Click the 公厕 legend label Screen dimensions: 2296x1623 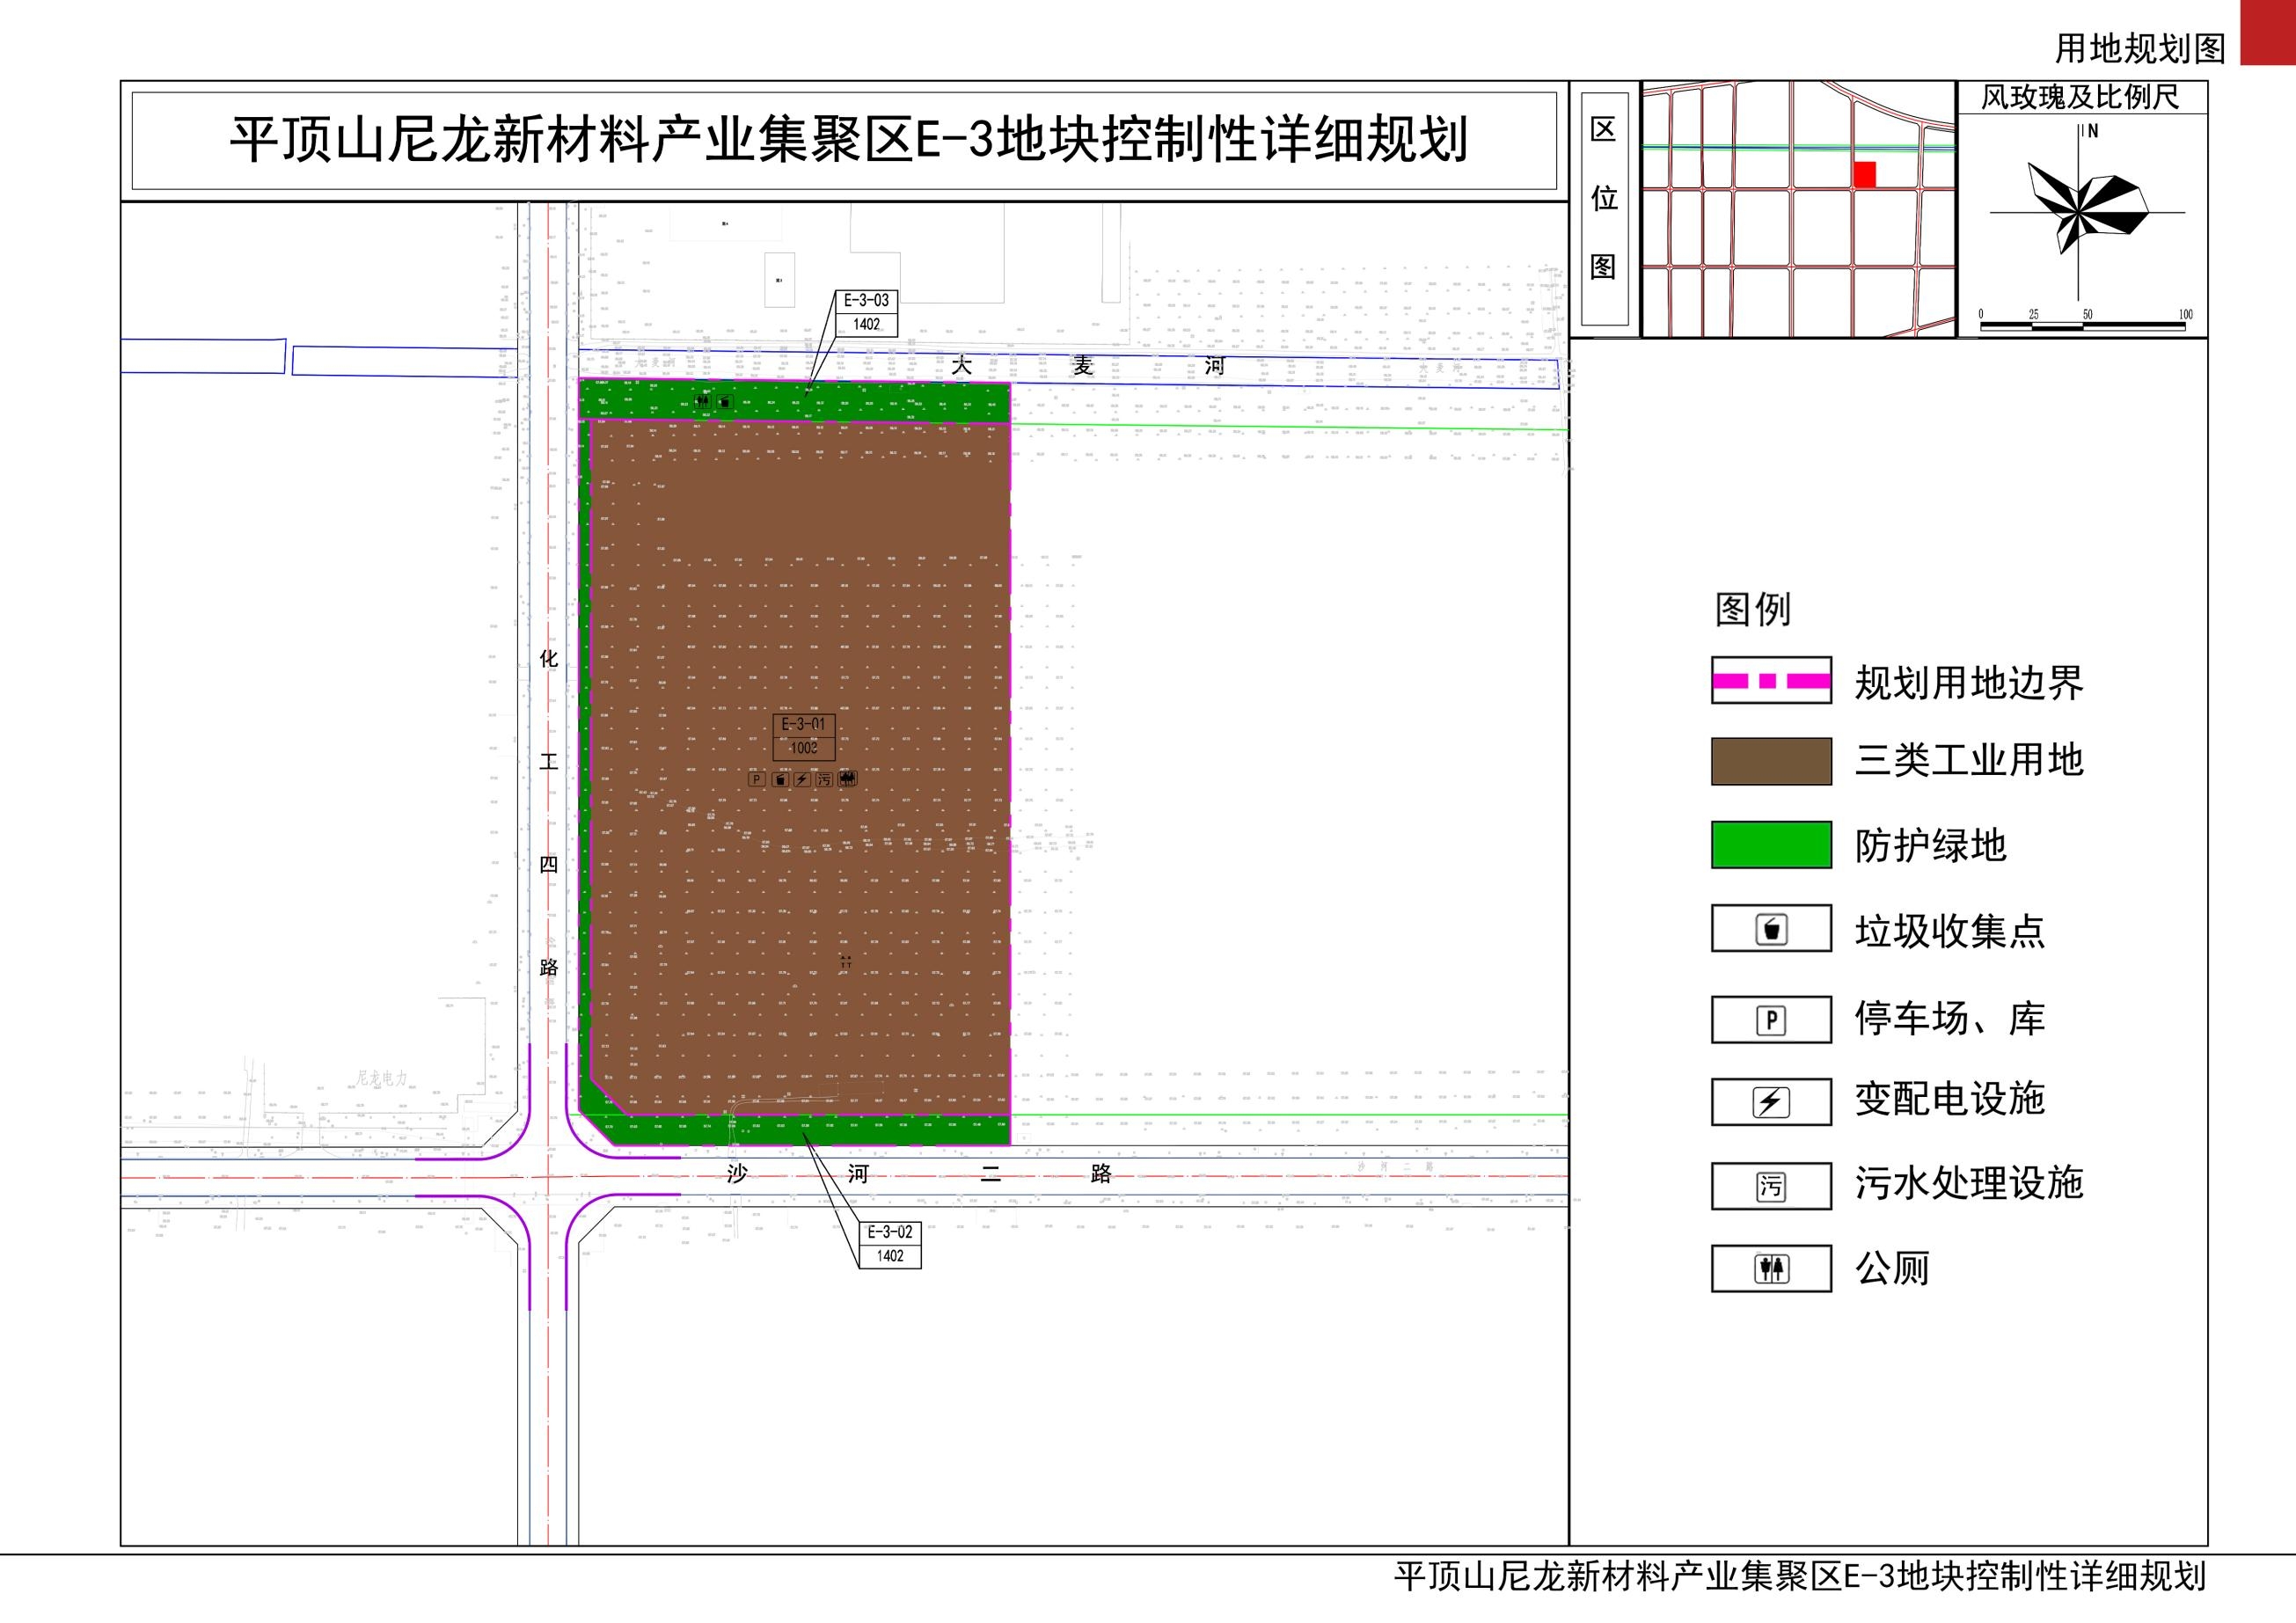click(x=1892, y=1269)
